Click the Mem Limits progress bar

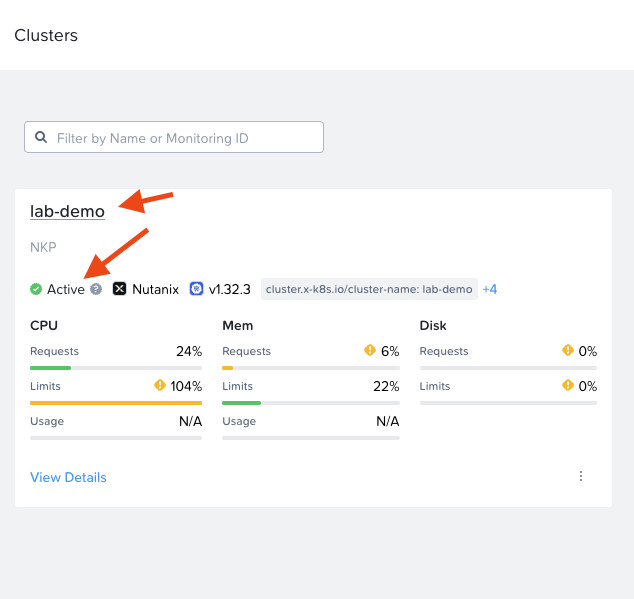pos(311,403)
